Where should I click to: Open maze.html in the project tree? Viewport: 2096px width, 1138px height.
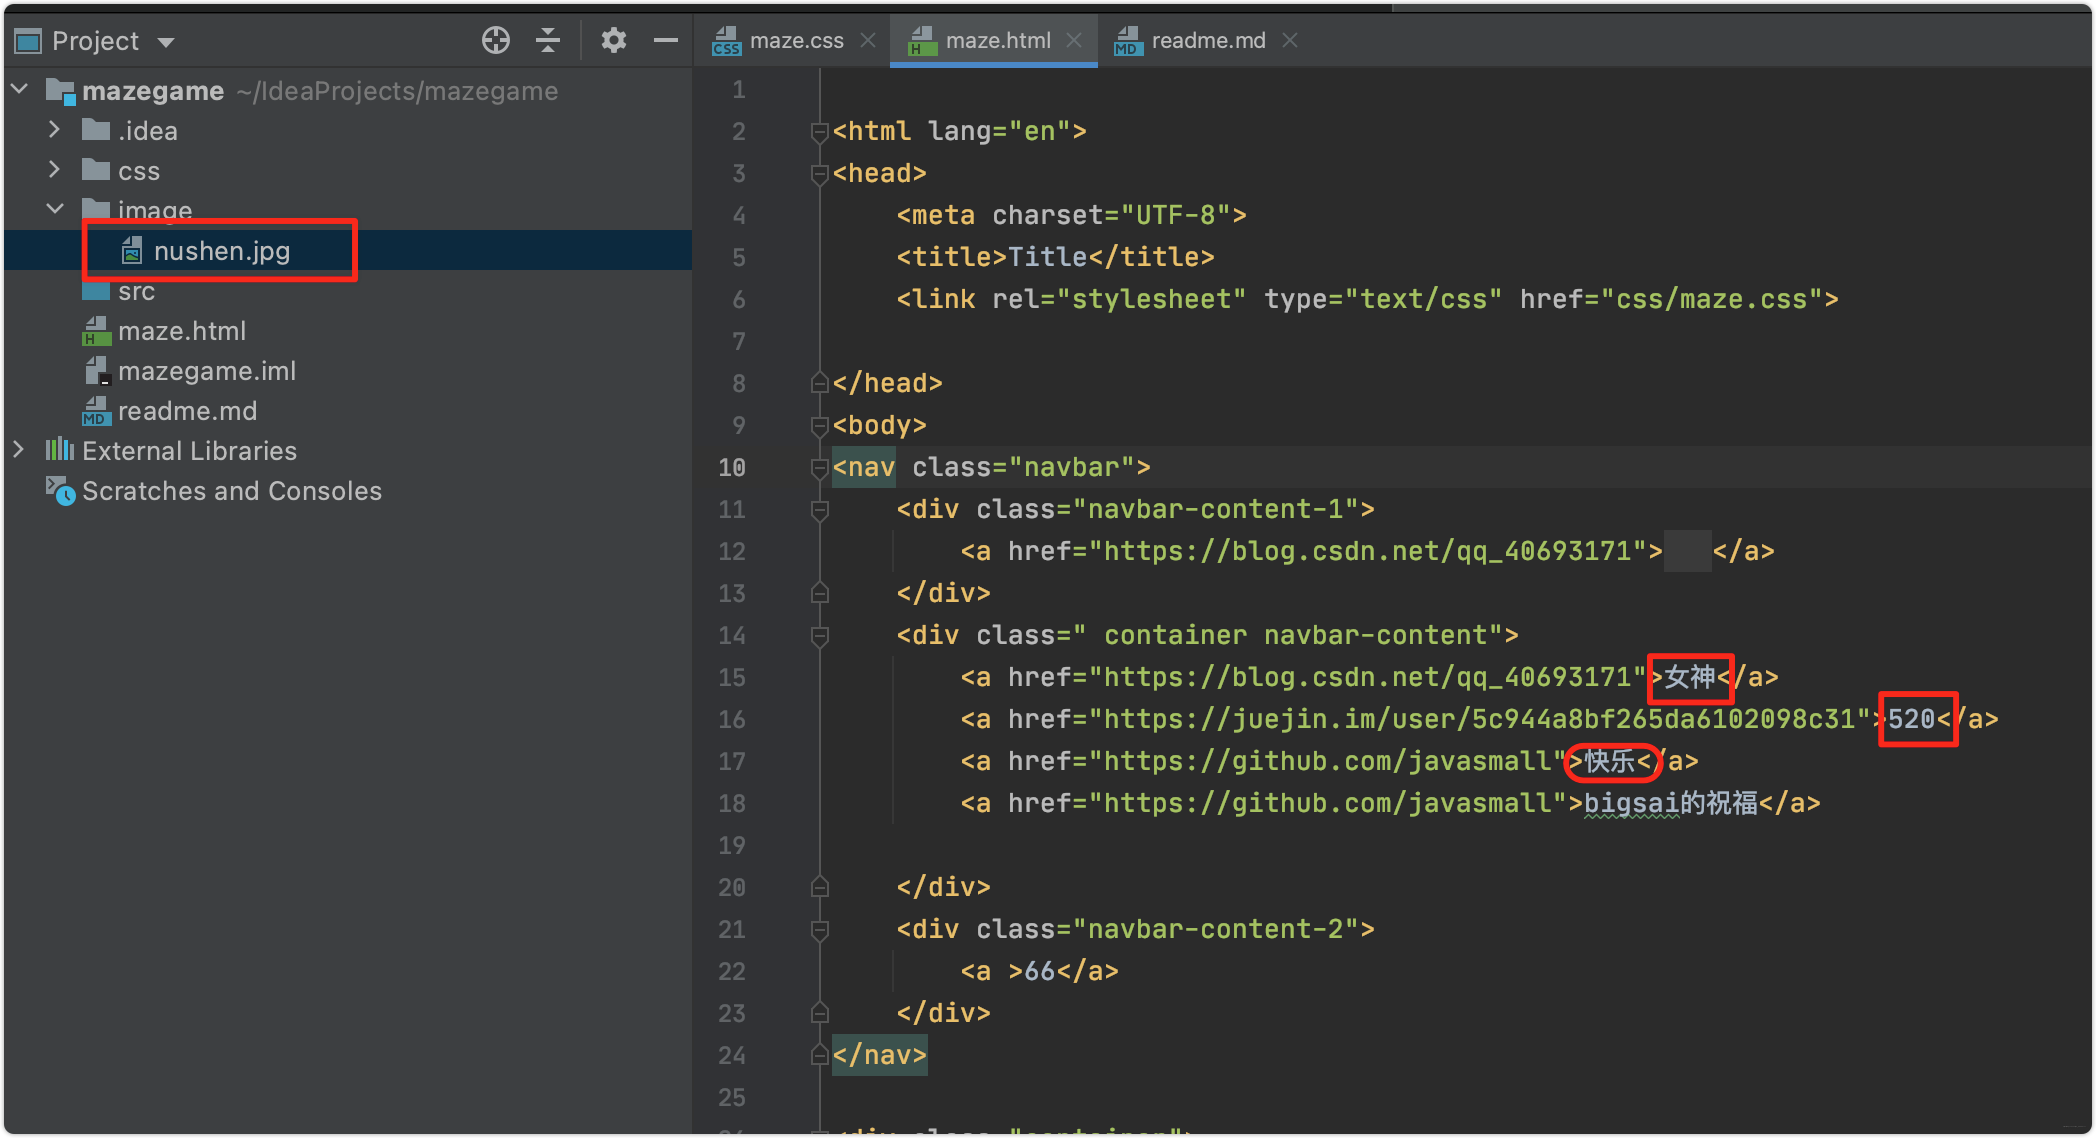[x=181, y=331]
